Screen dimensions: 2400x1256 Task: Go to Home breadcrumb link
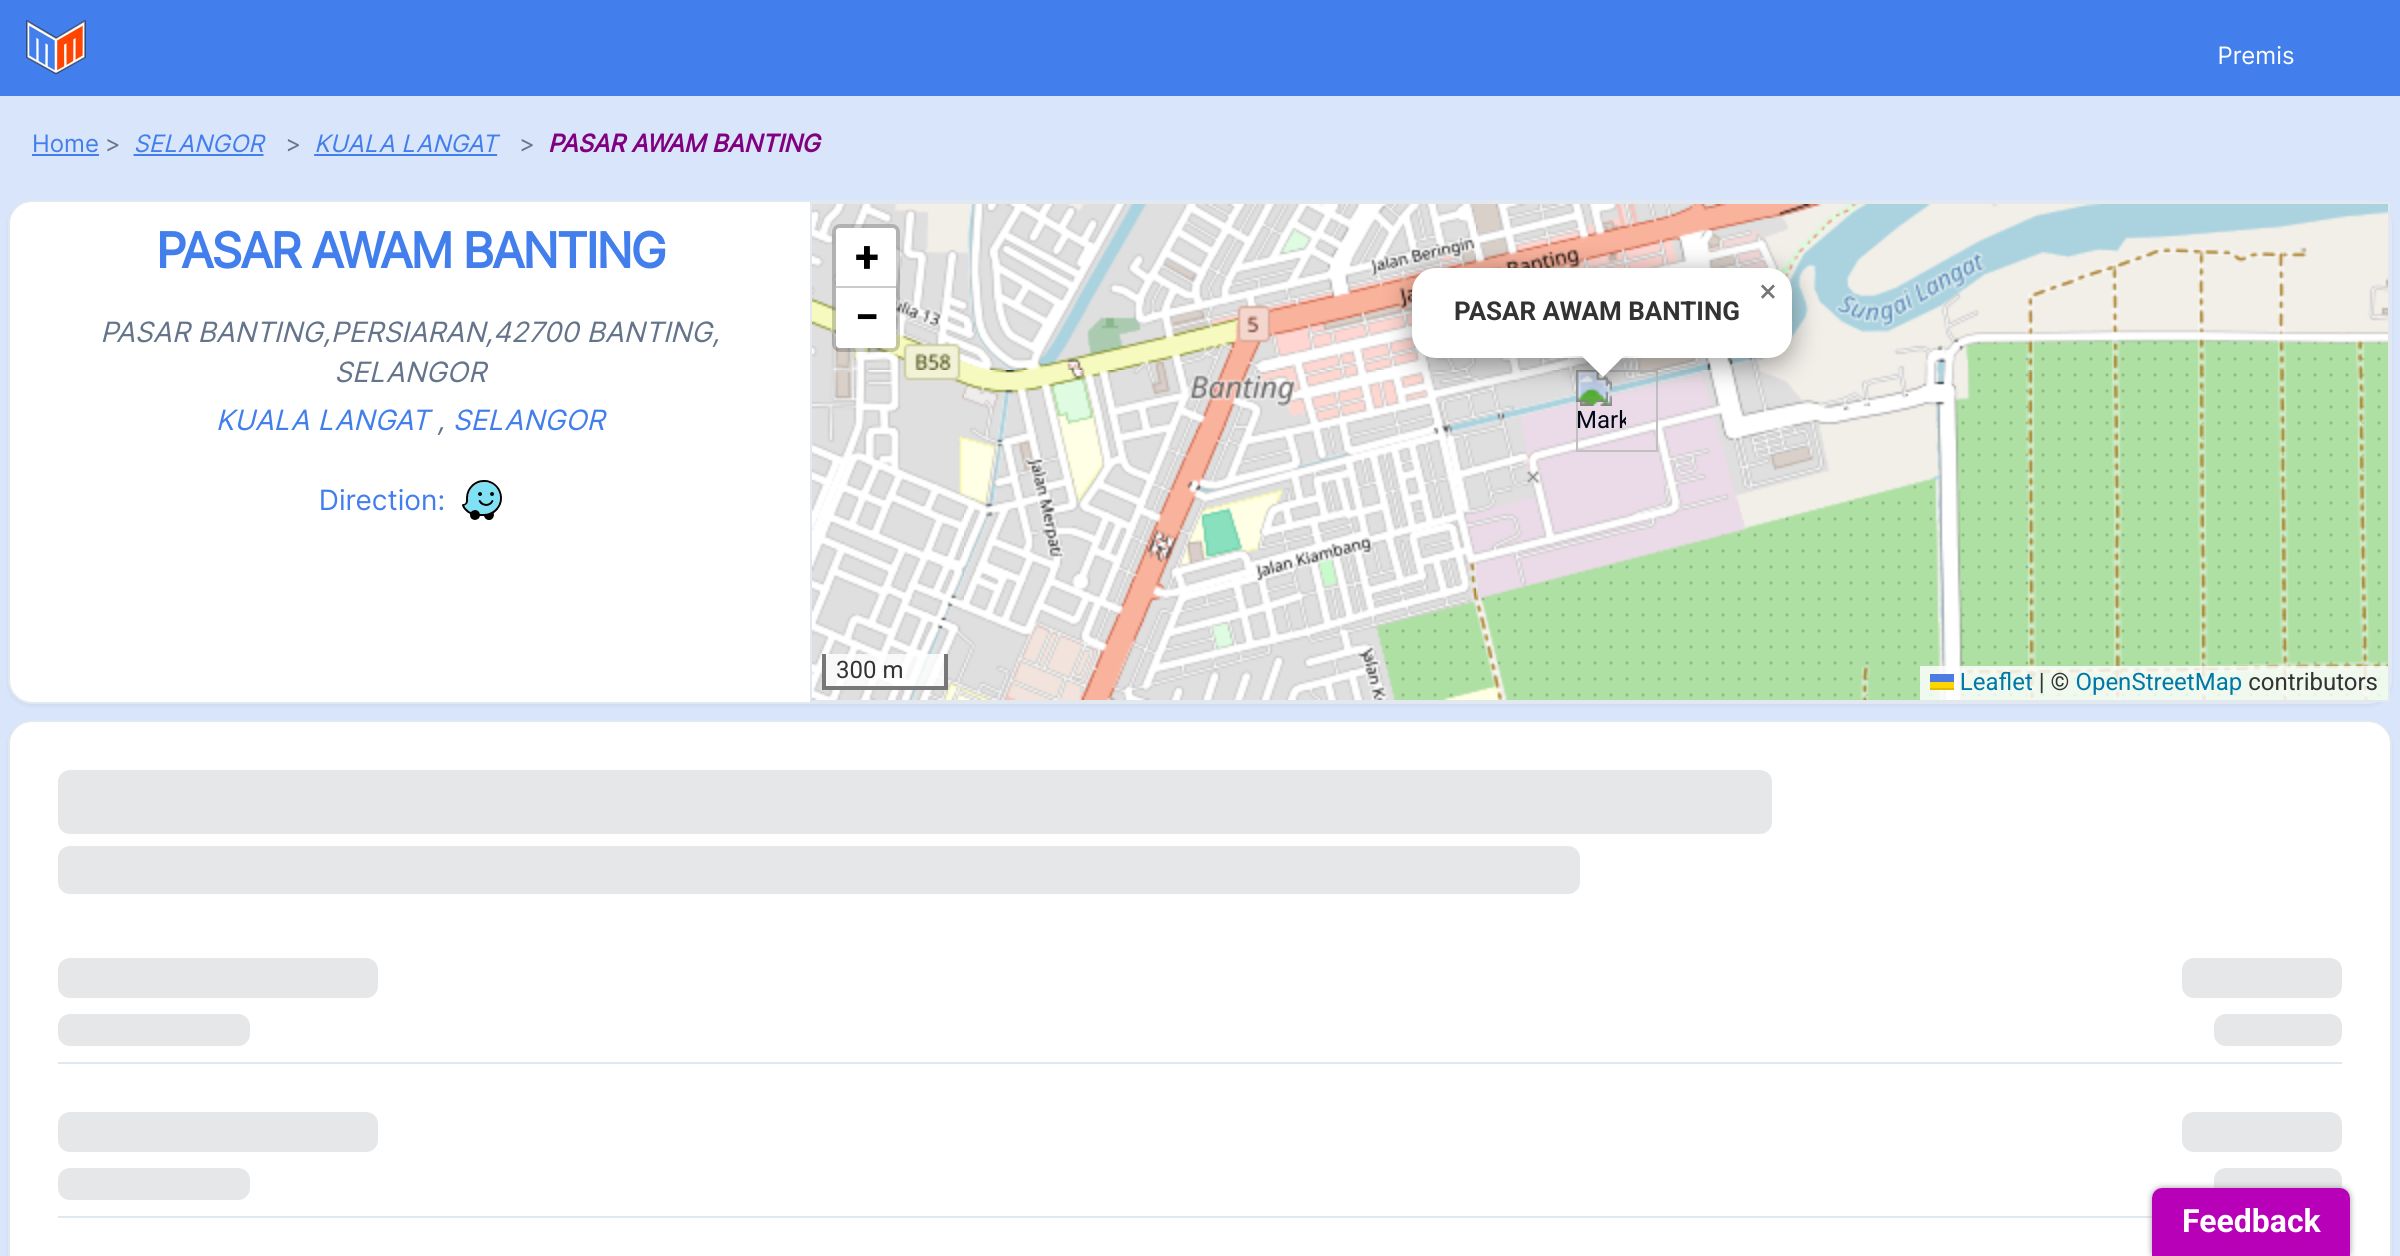pyautogui.click(x=65, y=144)
